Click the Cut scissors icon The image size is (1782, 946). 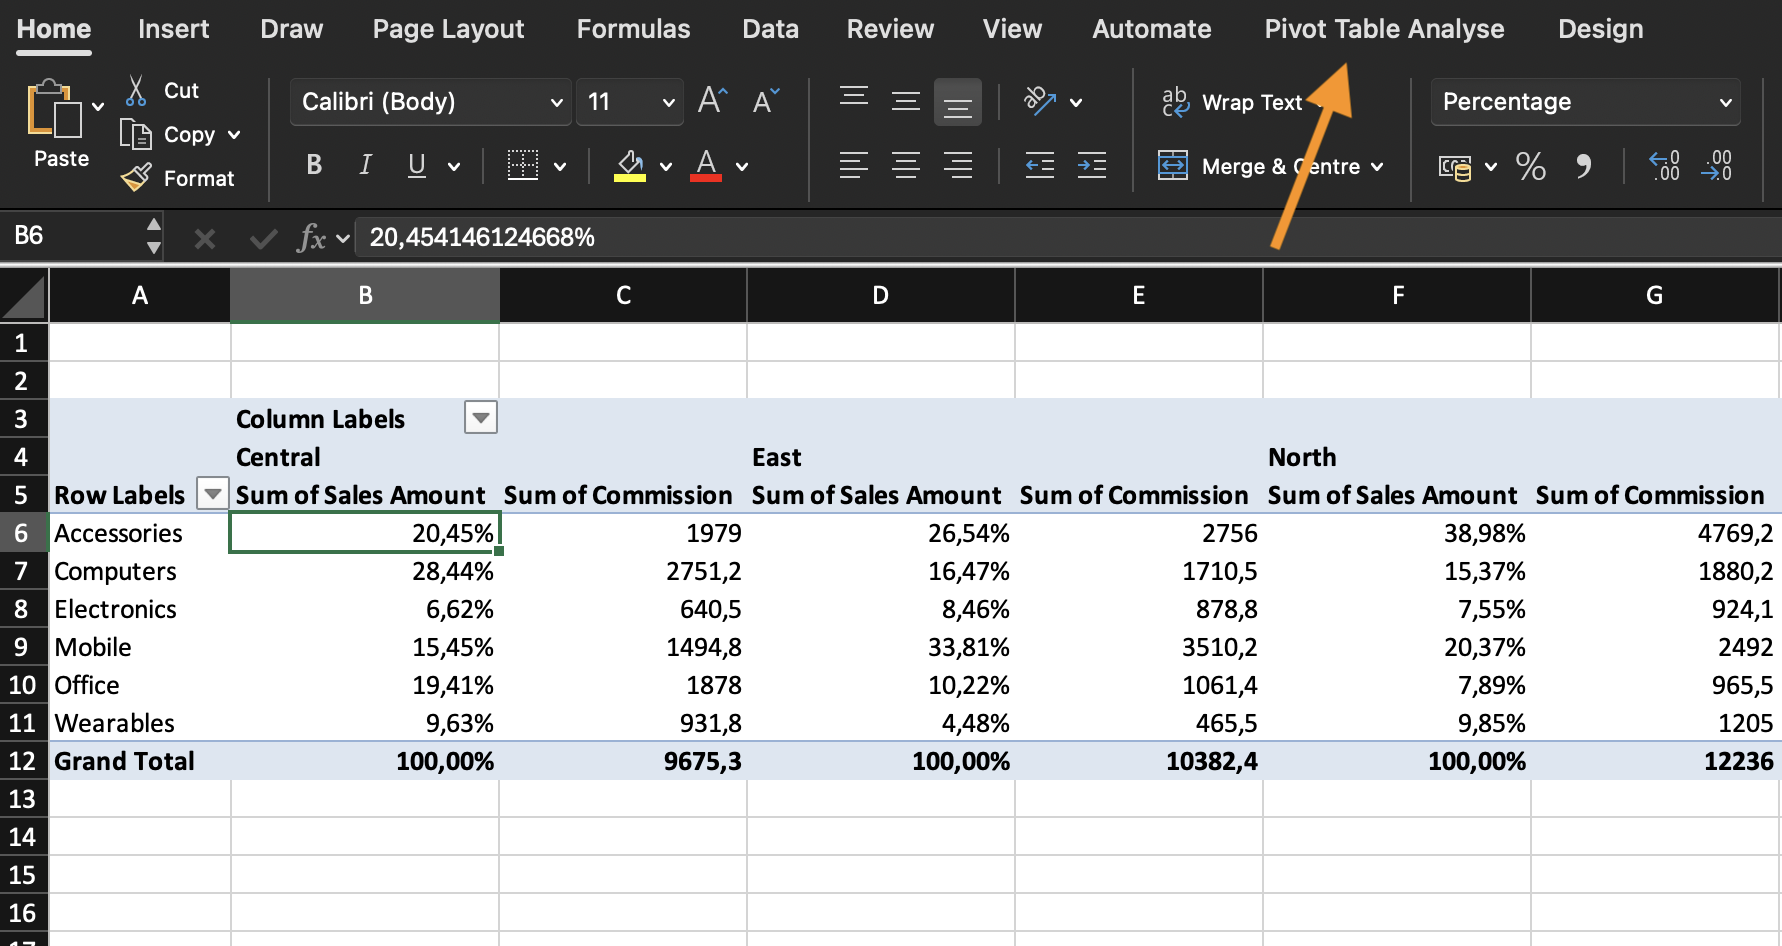tap(136, 91)
